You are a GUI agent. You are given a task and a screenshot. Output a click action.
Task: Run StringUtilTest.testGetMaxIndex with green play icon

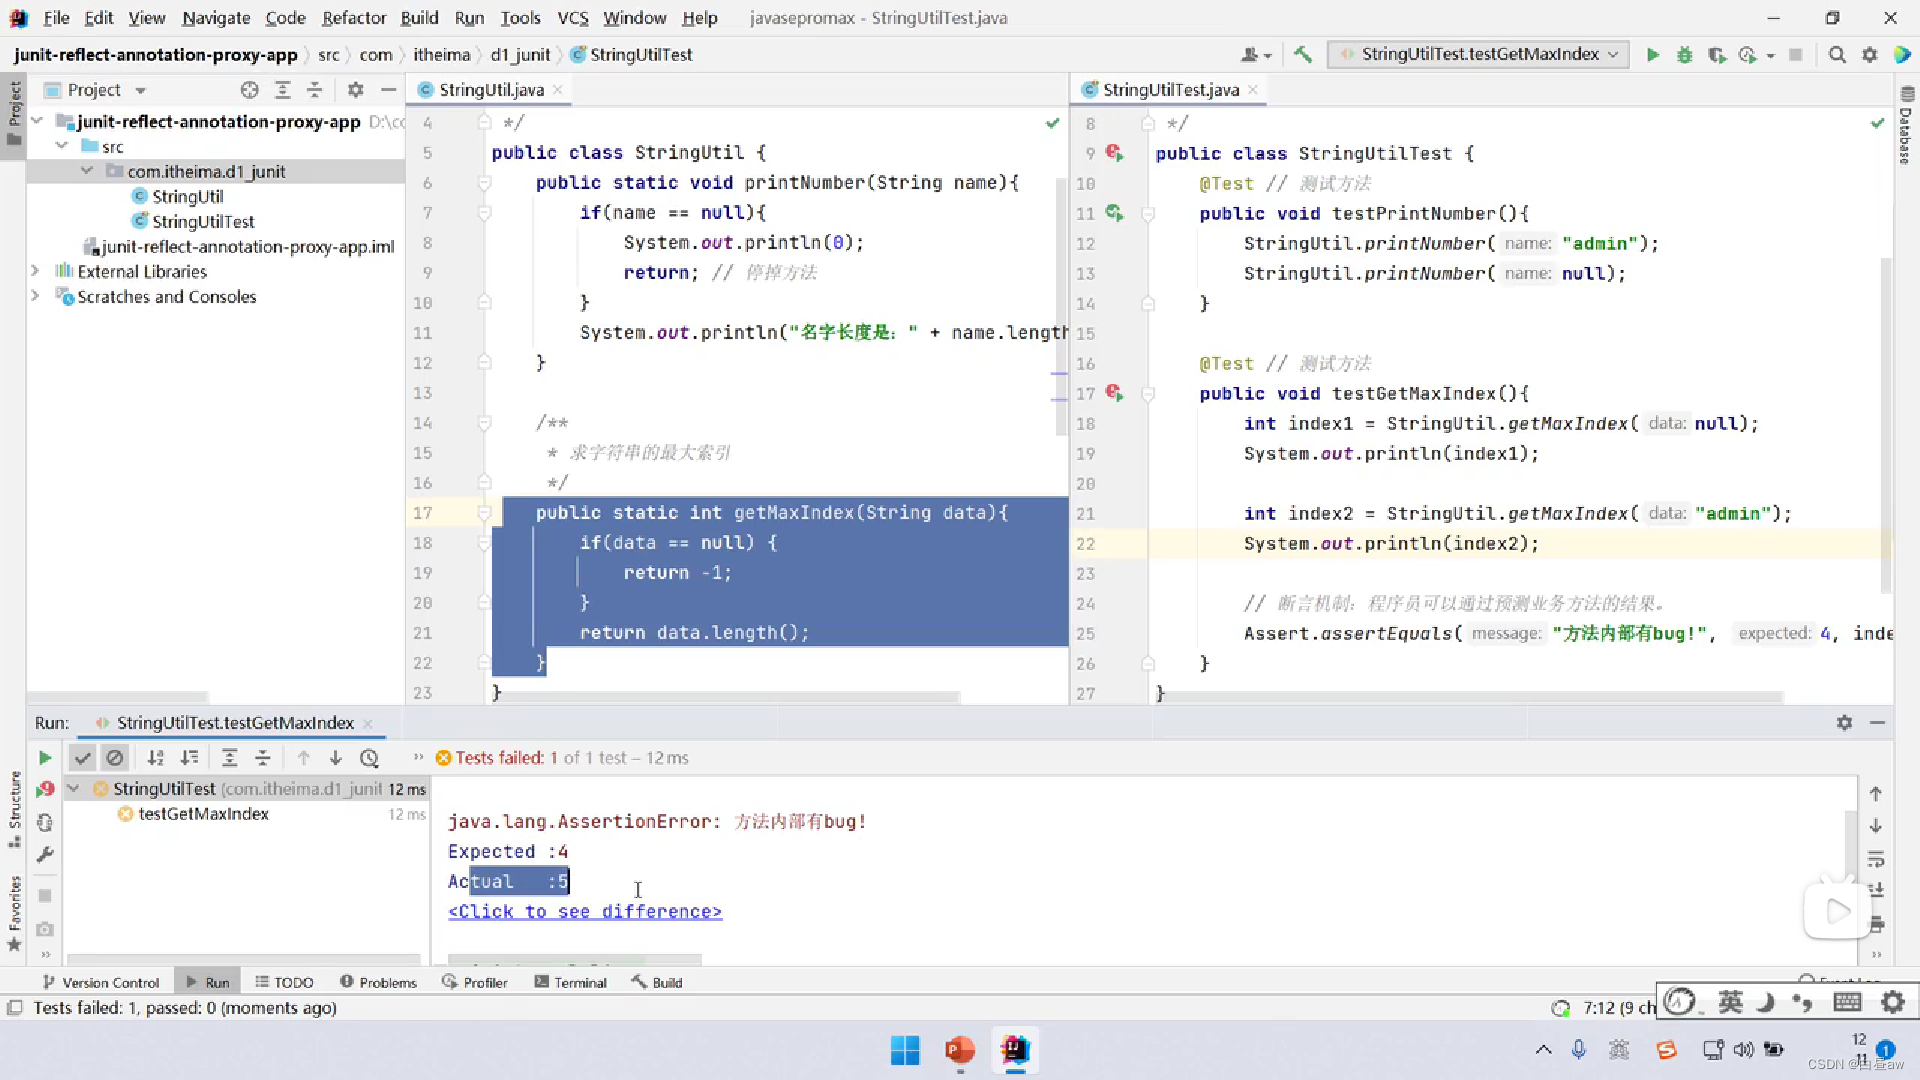click(x=1652, y=55)
